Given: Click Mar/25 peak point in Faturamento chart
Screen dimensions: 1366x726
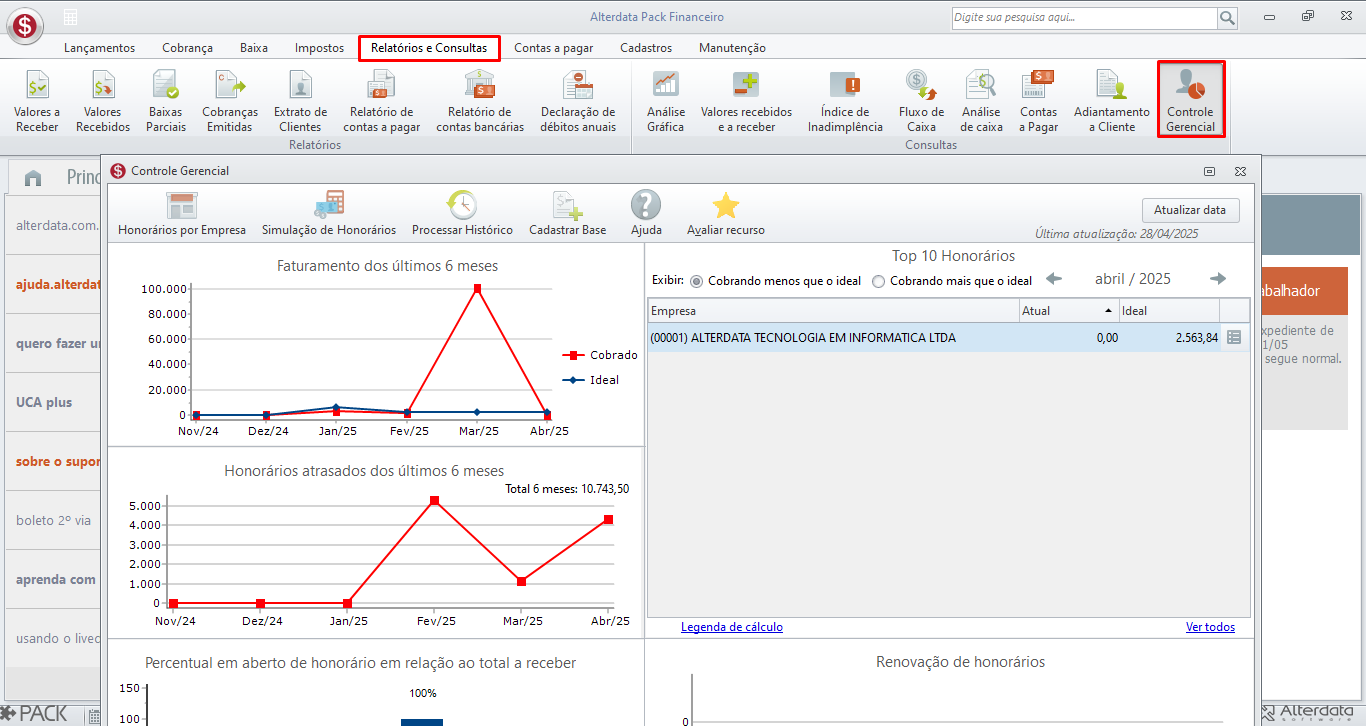Looking at the screenshot, I should click(x=478, y=288).
